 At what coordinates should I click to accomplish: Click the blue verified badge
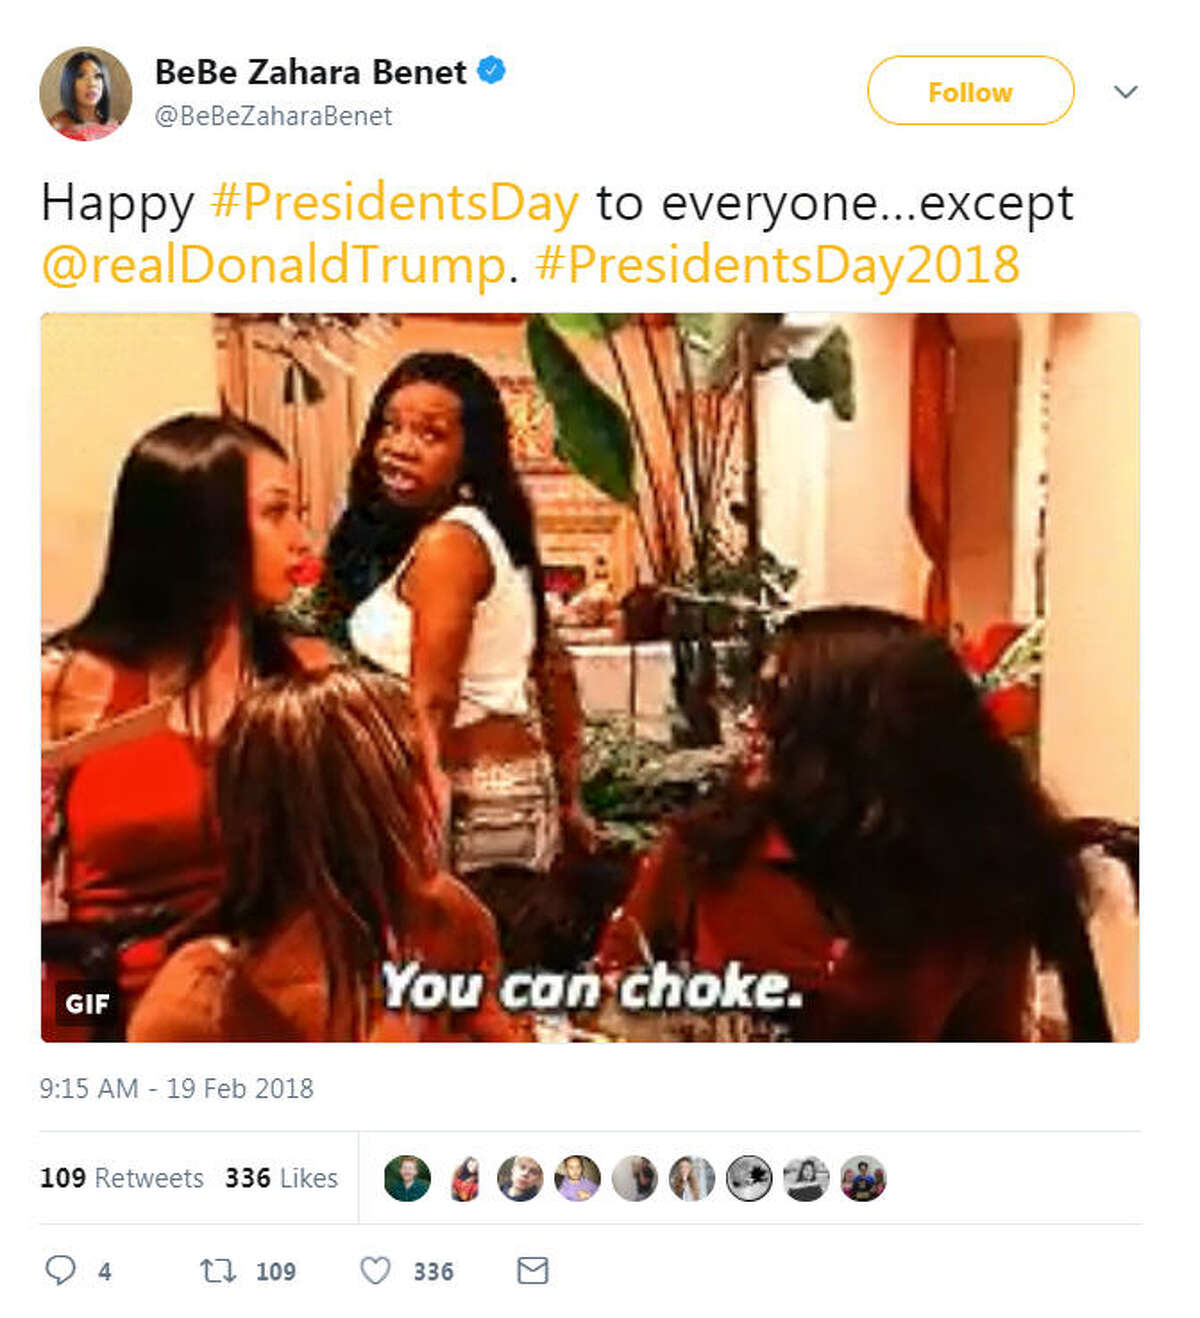491,71
